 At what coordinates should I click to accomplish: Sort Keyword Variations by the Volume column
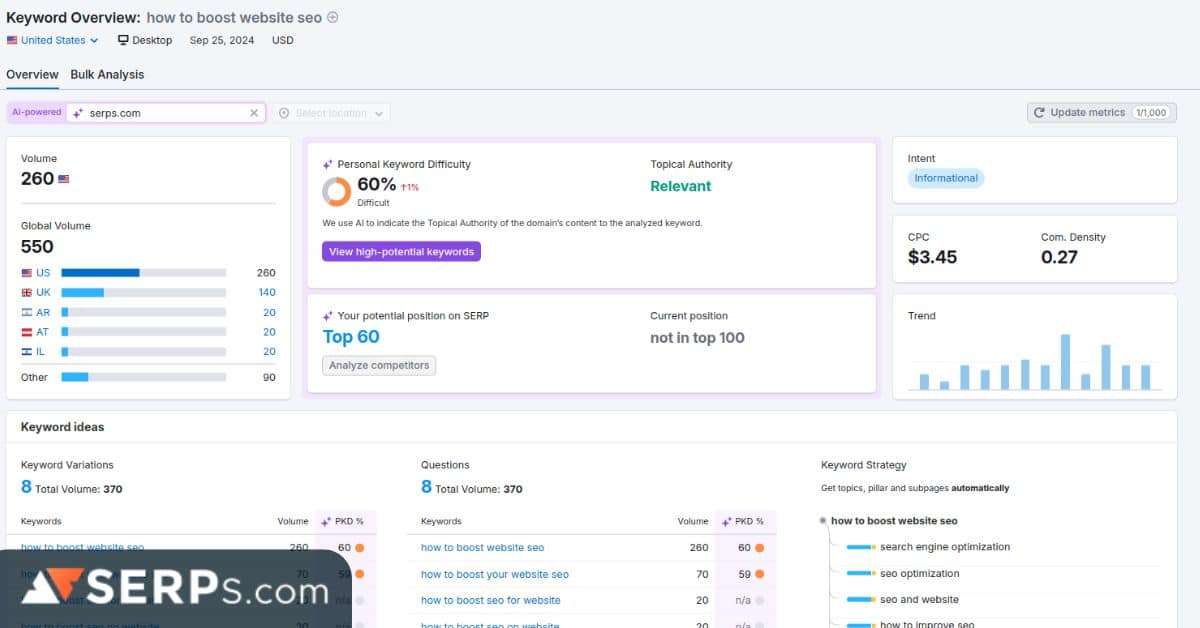pos(293,521)
